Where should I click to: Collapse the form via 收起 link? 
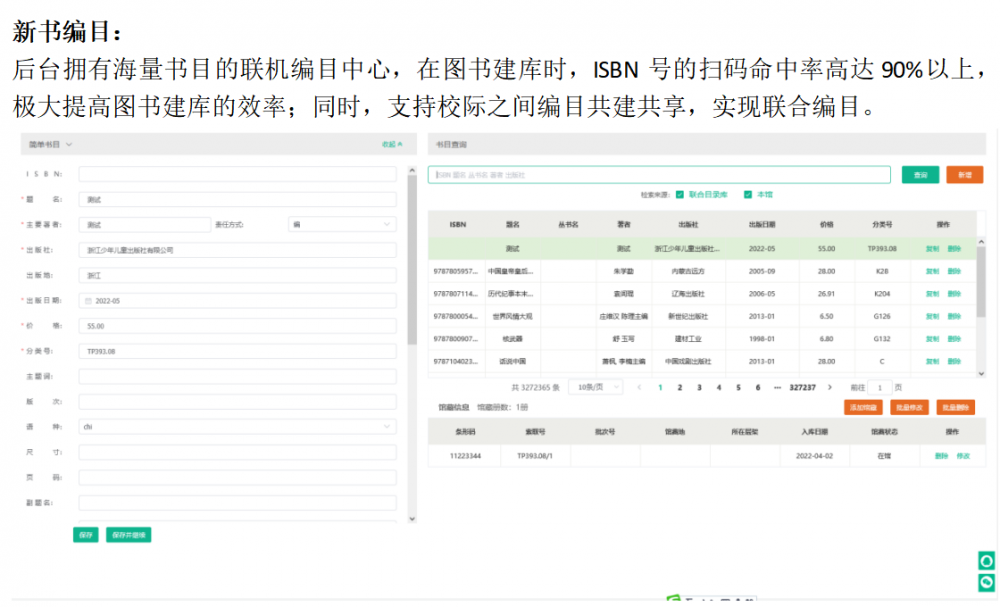tap(391, 145)
